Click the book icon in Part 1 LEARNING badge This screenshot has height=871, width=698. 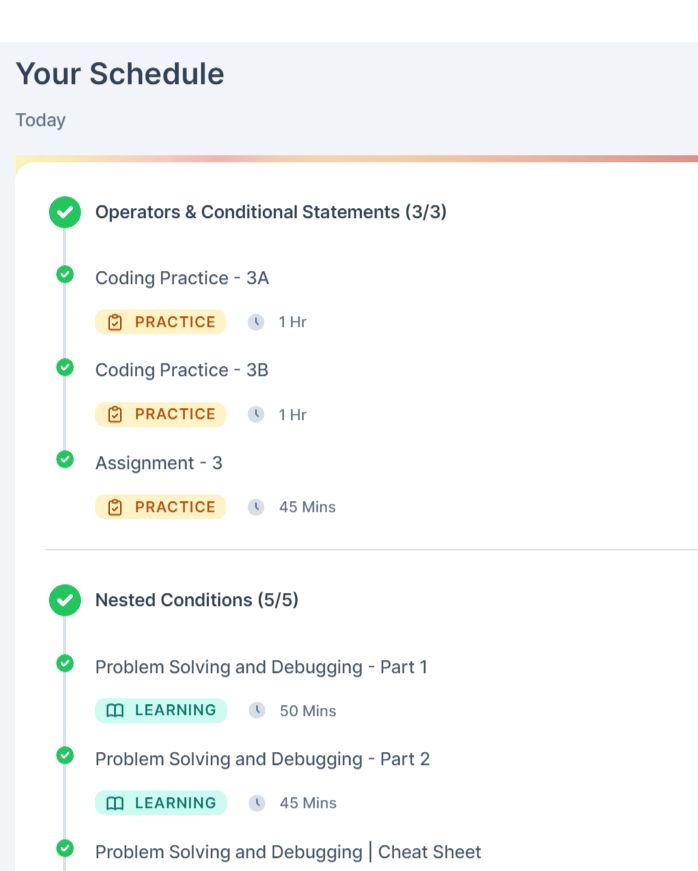115,710
